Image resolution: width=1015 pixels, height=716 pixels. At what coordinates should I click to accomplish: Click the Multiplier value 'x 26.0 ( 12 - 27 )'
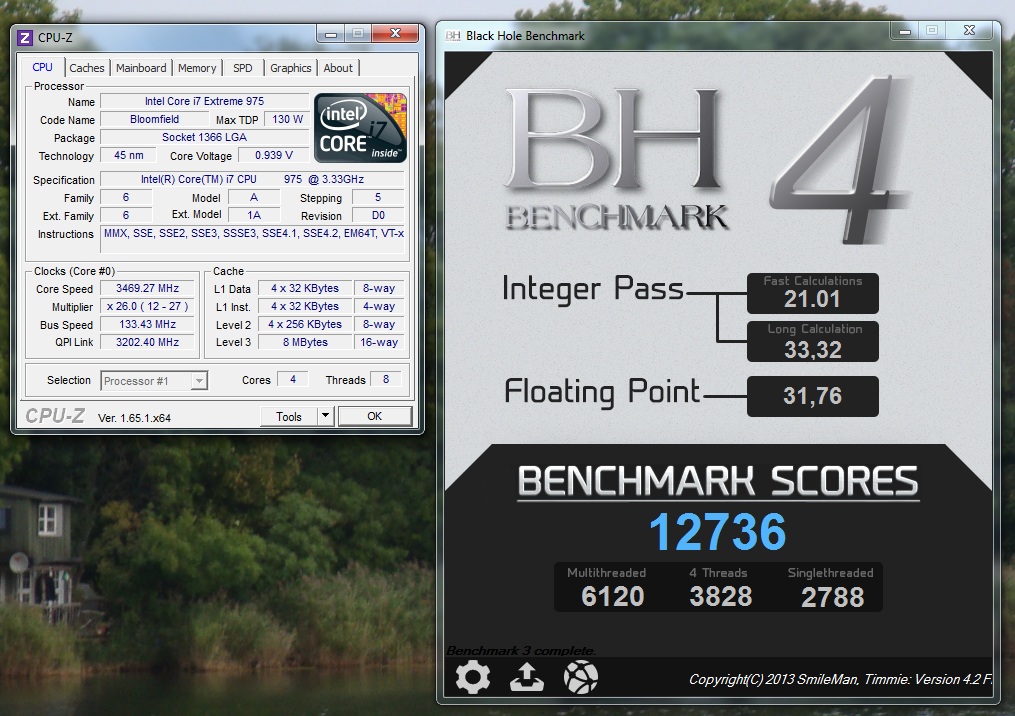tap(148, 306)
